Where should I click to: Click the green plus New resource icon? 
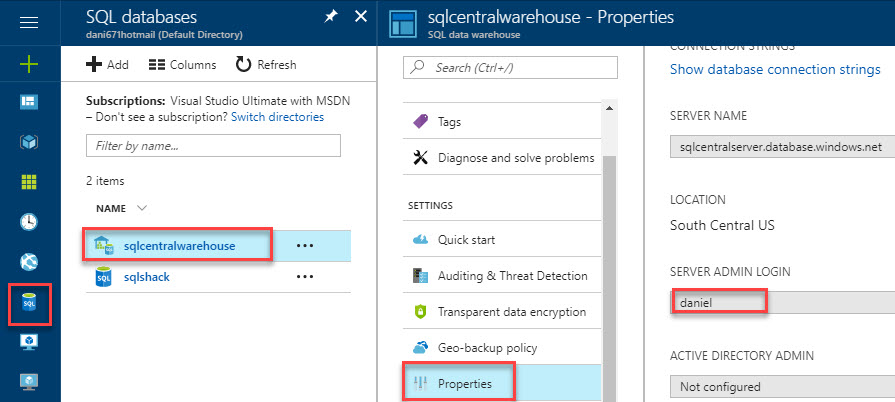[29, 64]
